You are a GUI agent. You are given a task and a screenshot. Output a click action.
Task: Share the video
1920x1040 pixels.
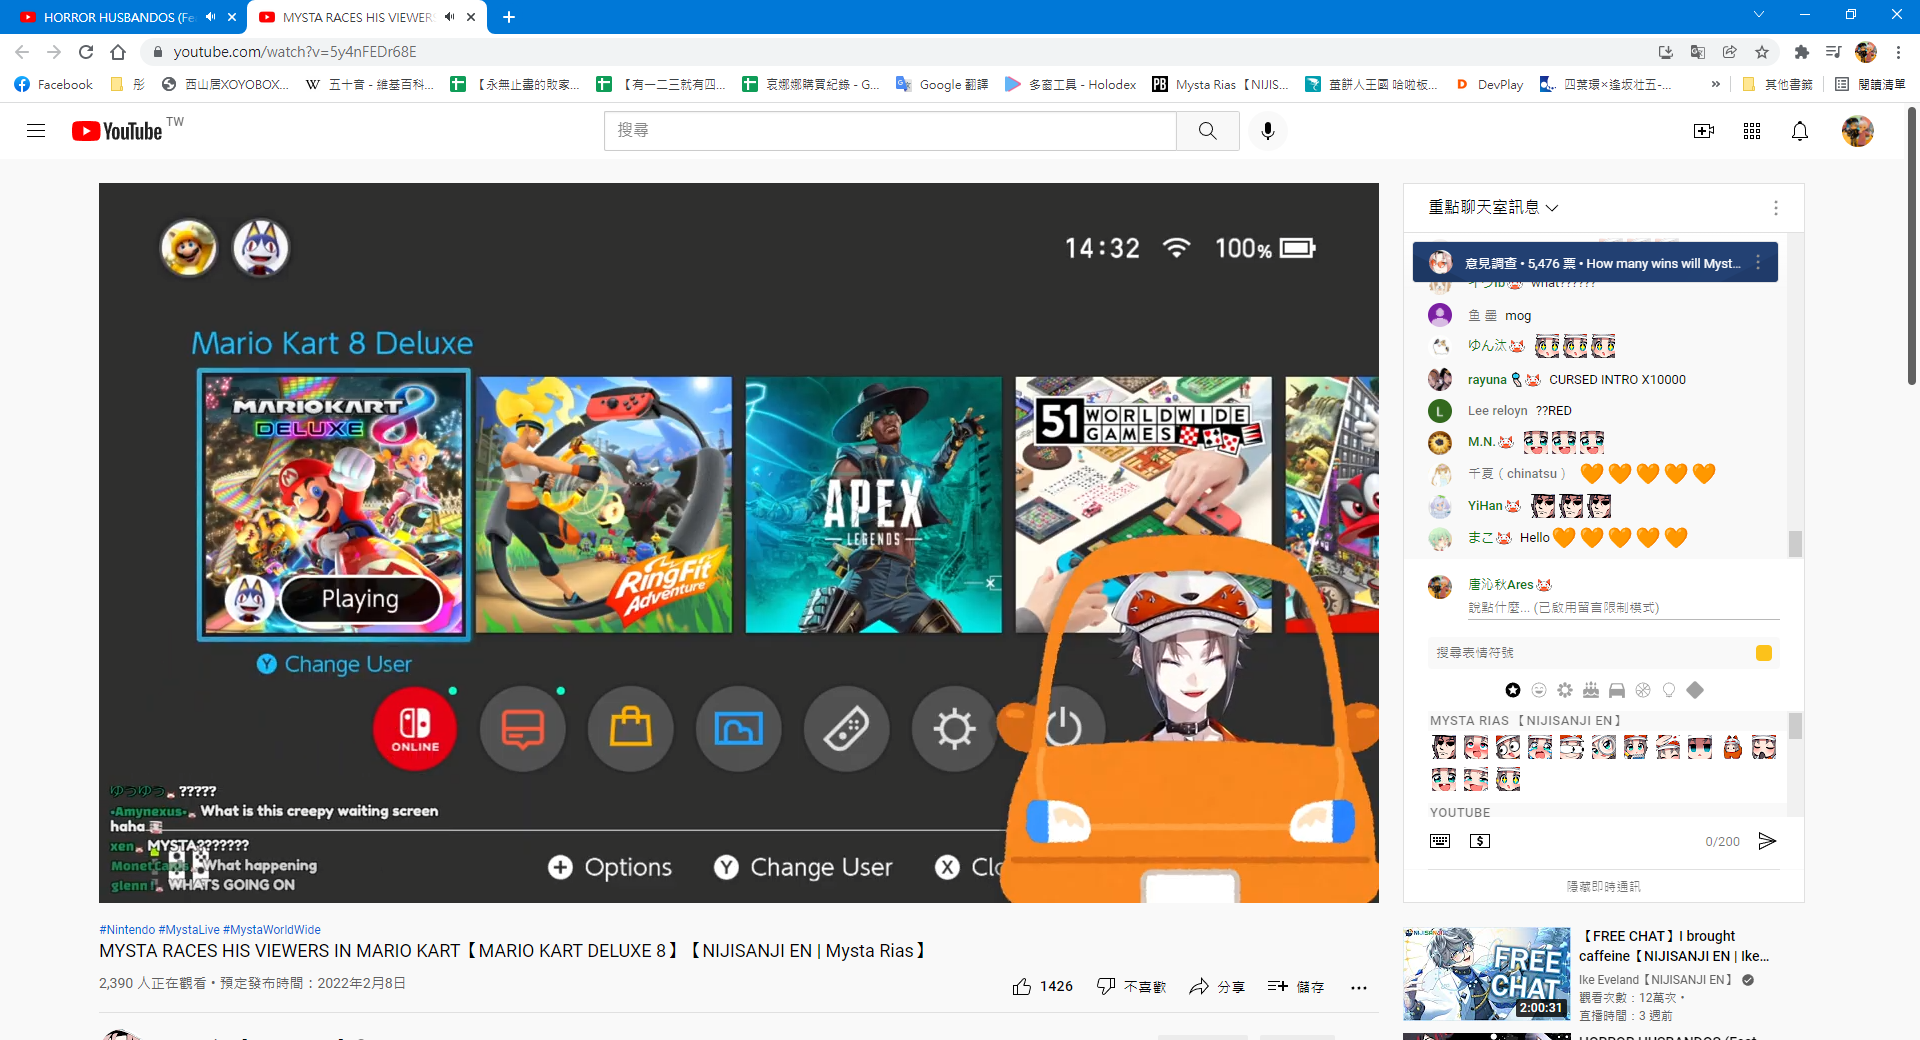point(1217,987)
